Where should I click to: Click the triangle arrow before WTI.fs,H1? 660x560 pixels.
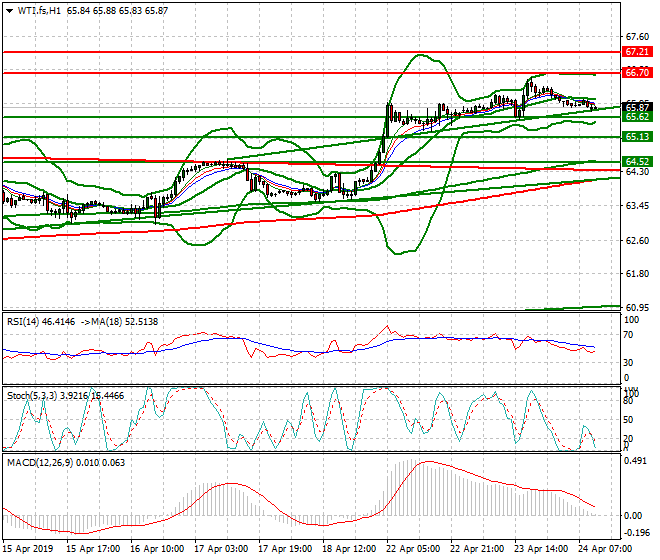pos(10,11)
